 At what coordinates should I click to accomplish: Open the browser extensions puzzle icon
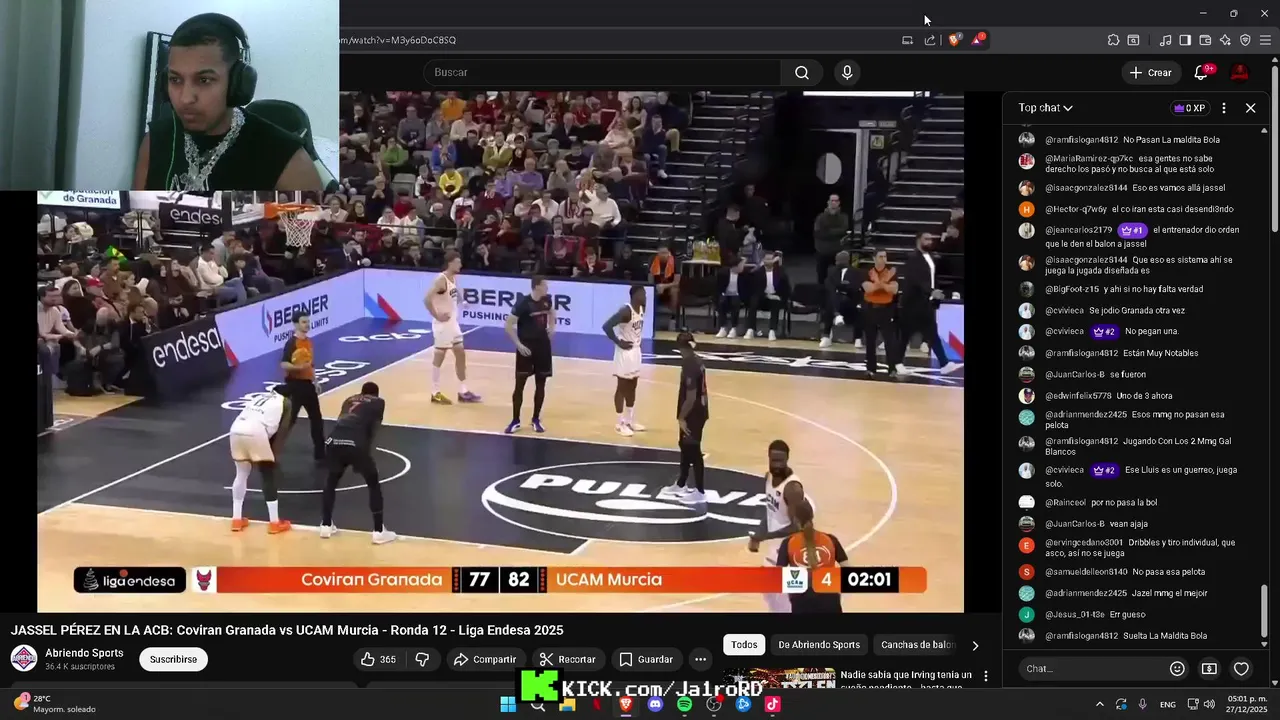tap(1113, 40)
